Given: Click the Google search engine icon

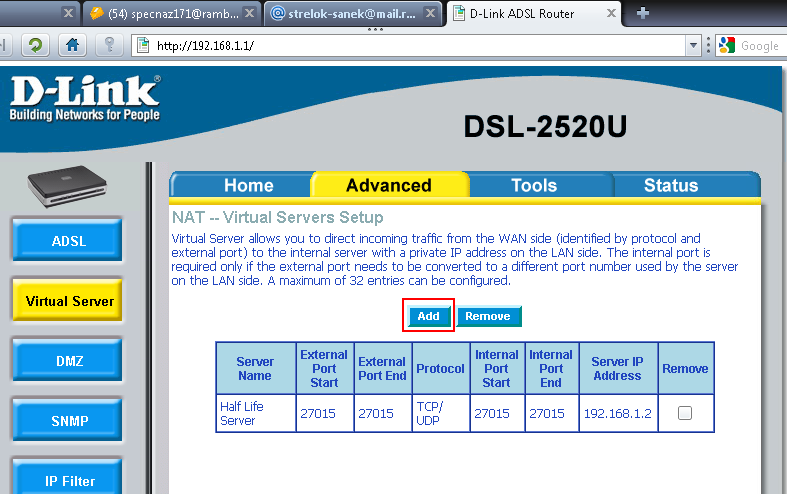Looking at the screenshot, I should pyautogui.click(x=727, y=45).
